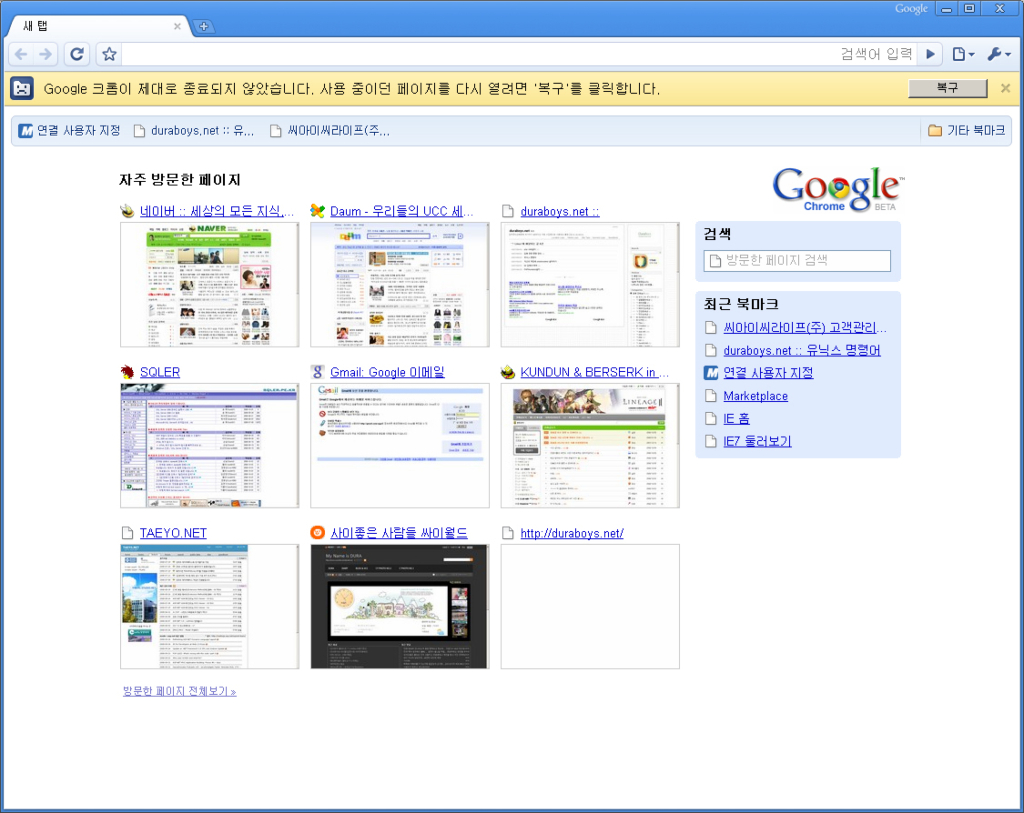The image size is (1024, 813).
Task: Click 방문한 페이지 전체보기 link
Action: [180, 691]
